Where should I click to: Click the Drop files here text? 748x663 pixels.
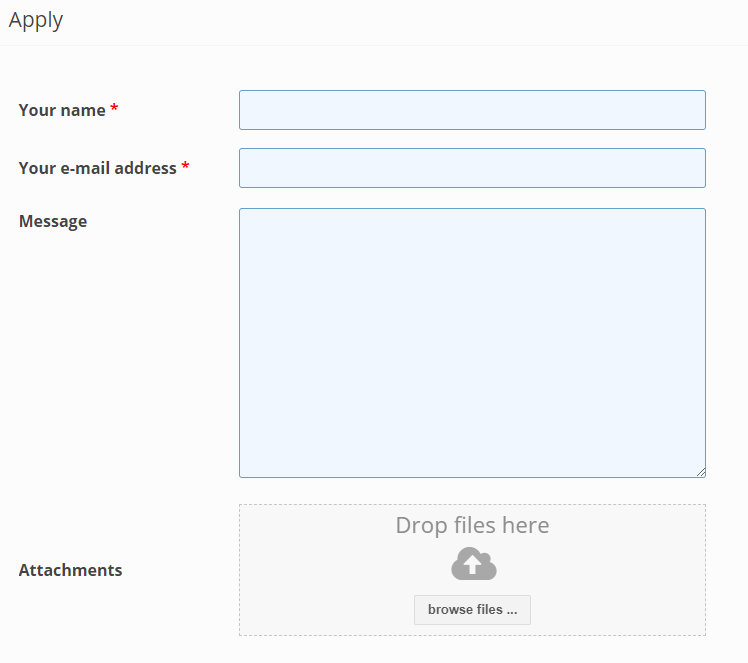[x=472, y=525]
